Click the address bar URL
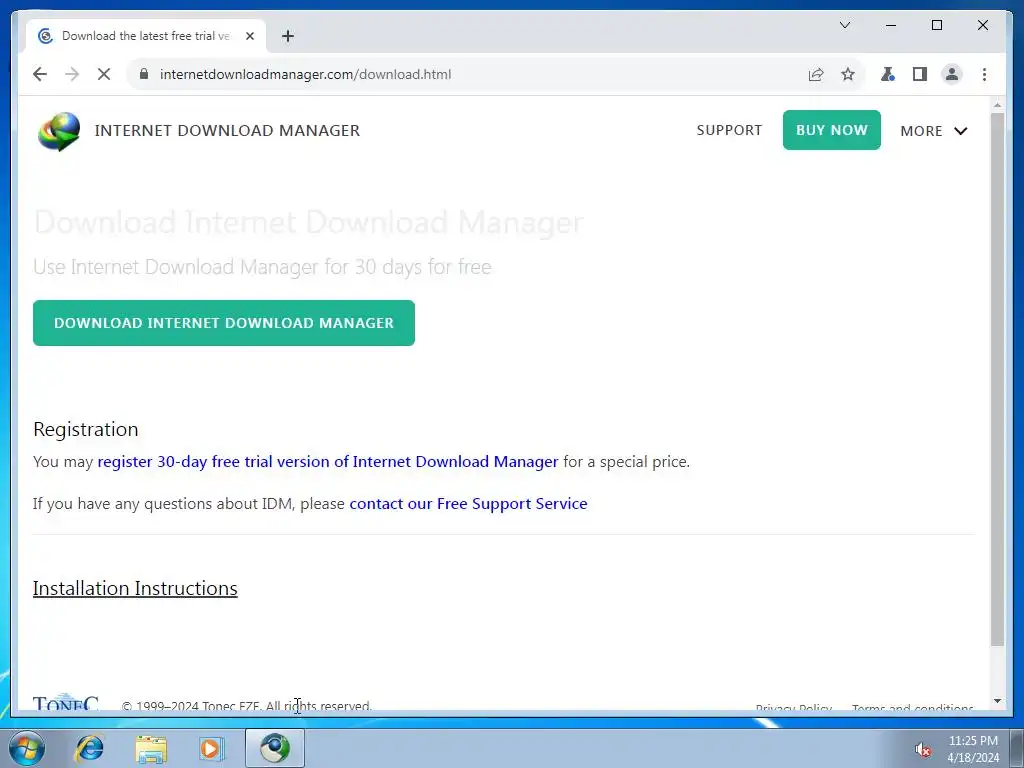This screenshot has width=1024, height=768. click(x=306, y=74)
